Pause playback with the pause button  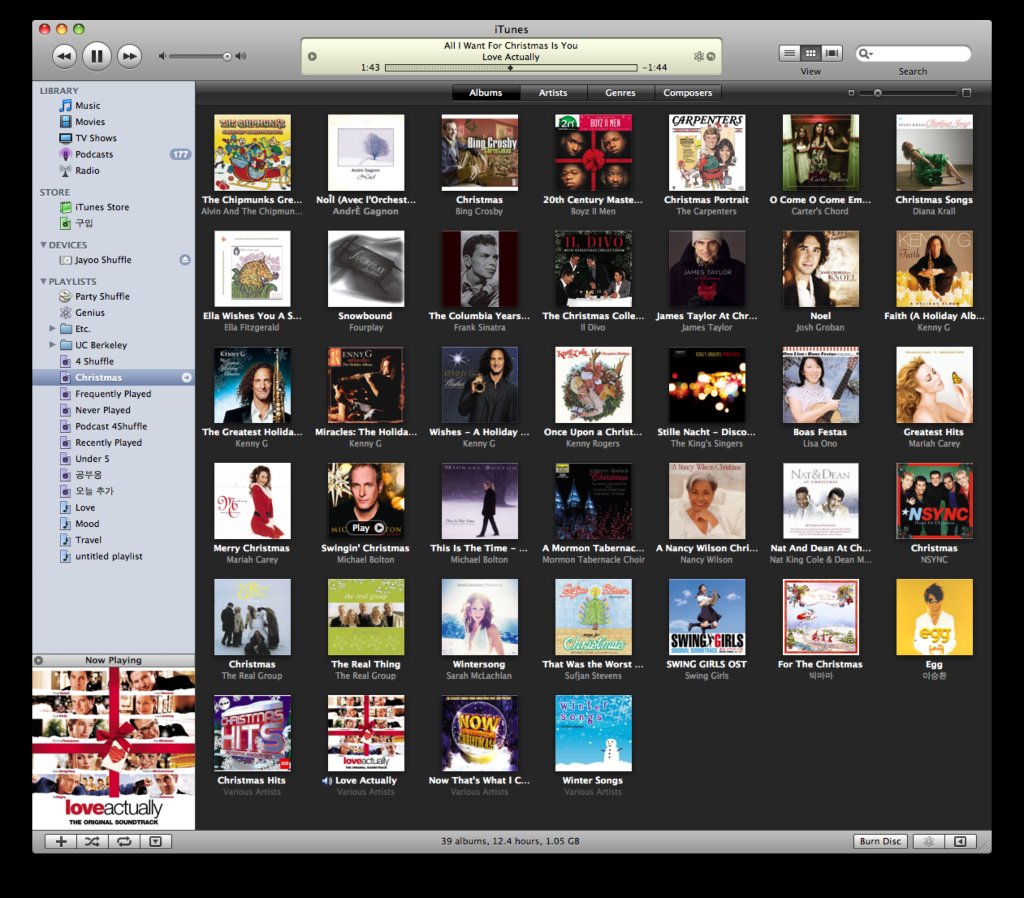(97, 56)
